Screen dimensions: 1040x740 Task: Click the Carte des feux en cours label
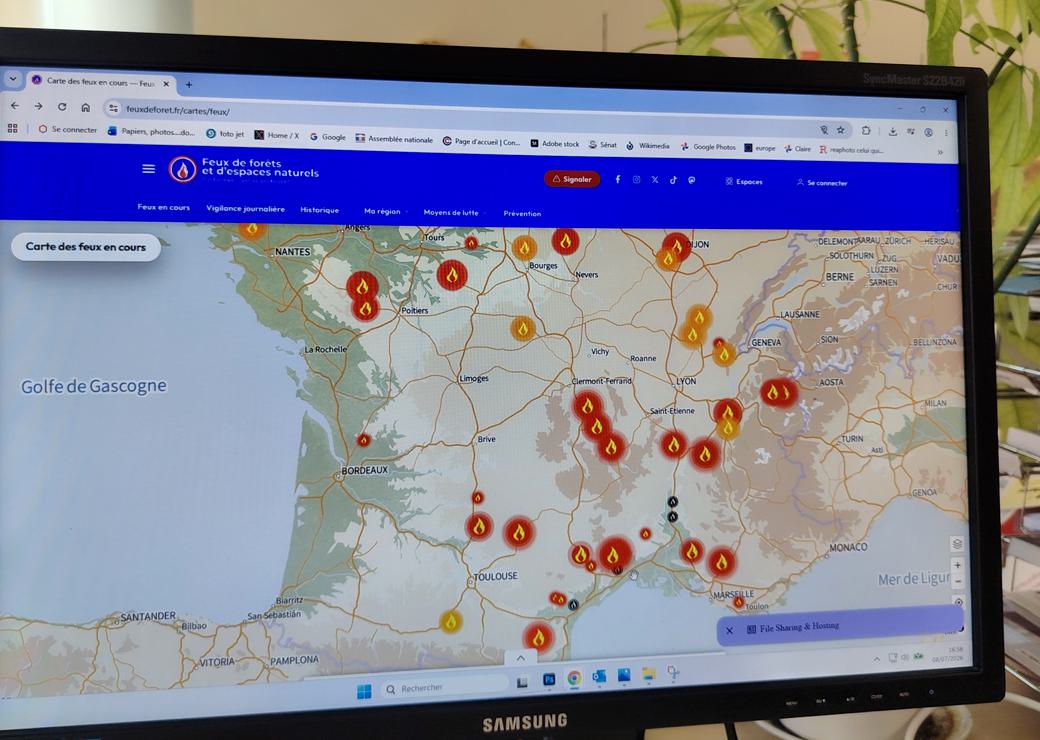(86, 247)
